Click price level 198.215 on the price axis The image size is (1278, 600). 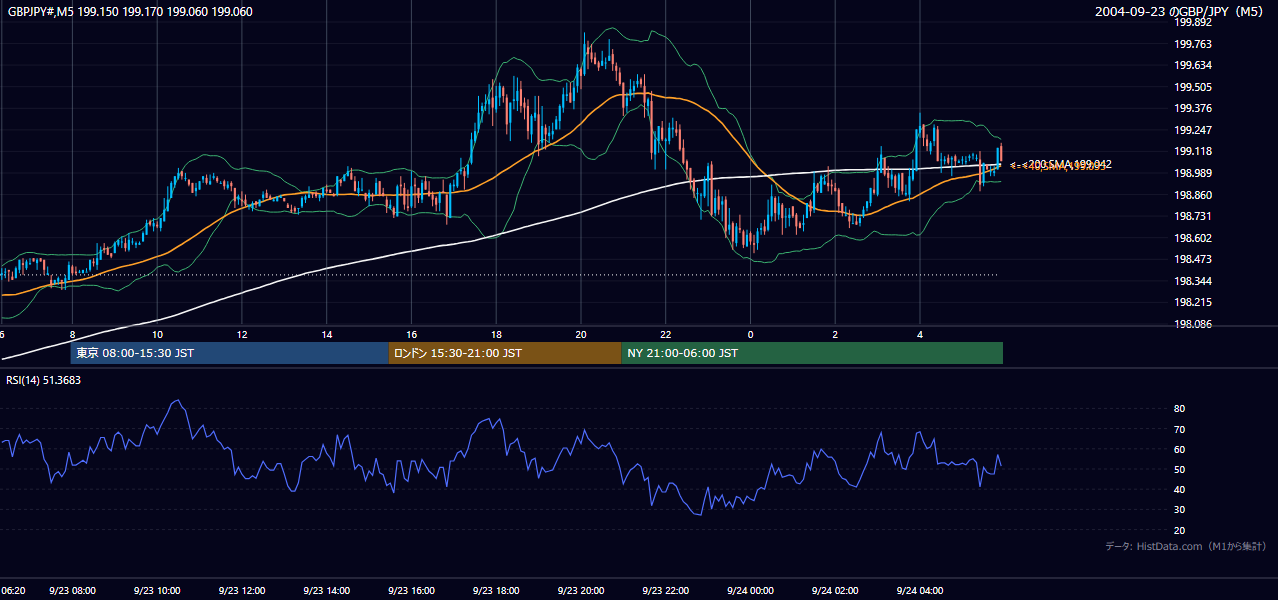point(1192,302)
